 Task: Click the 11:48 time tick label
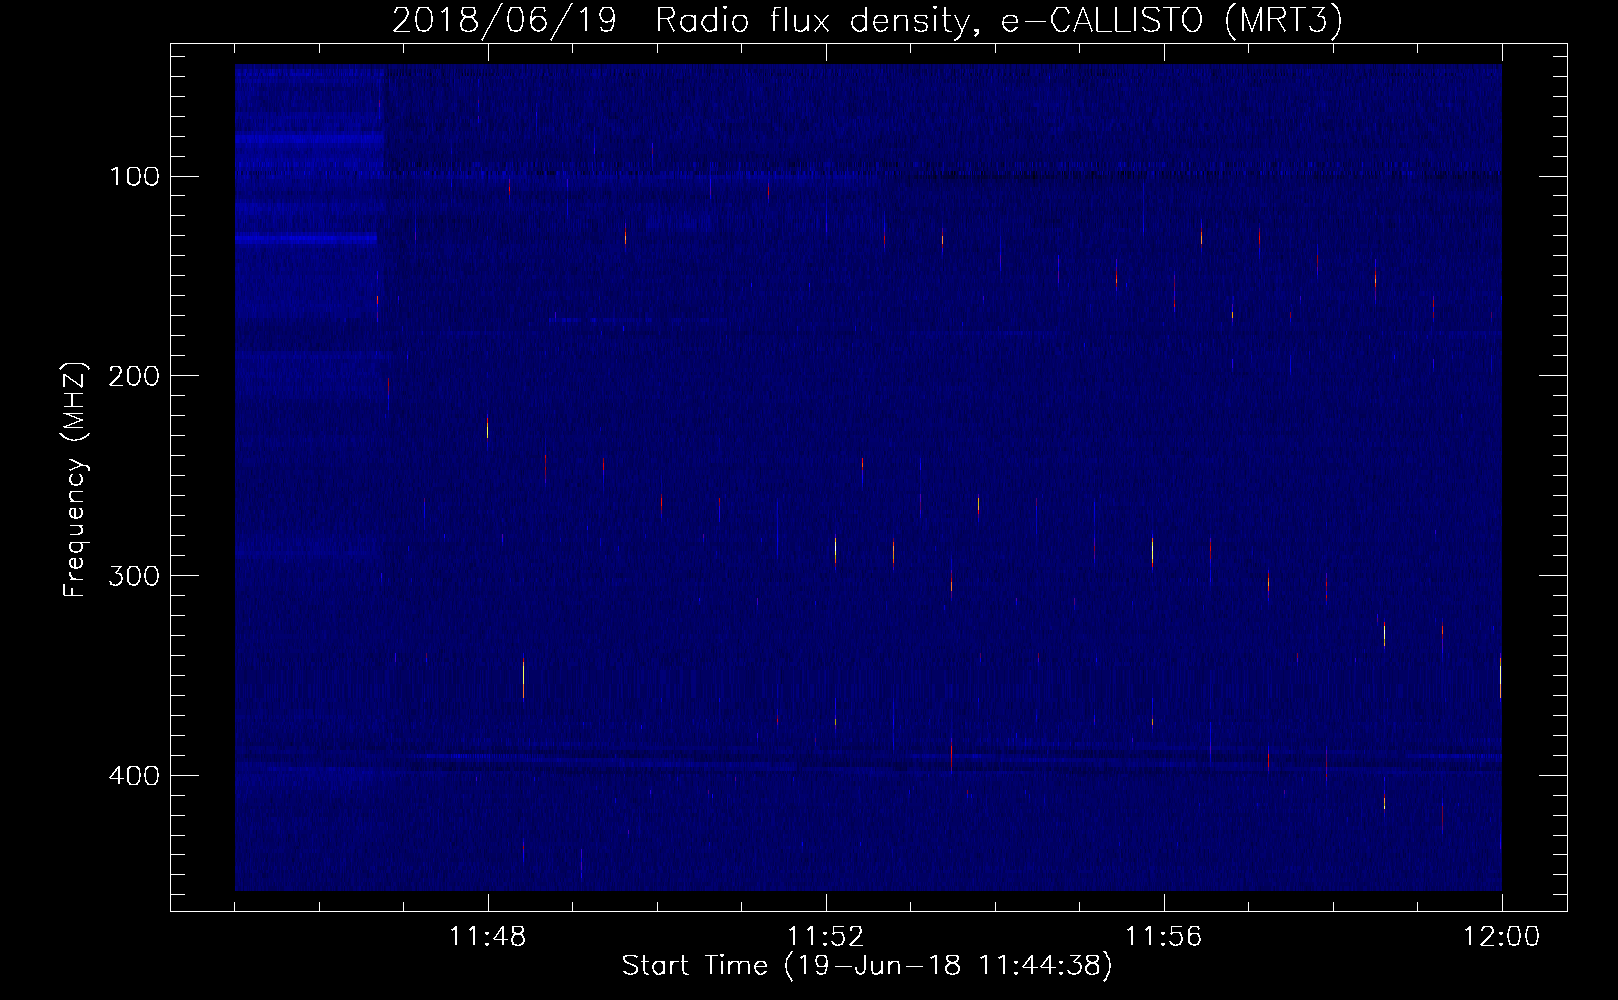click(488, 937)
